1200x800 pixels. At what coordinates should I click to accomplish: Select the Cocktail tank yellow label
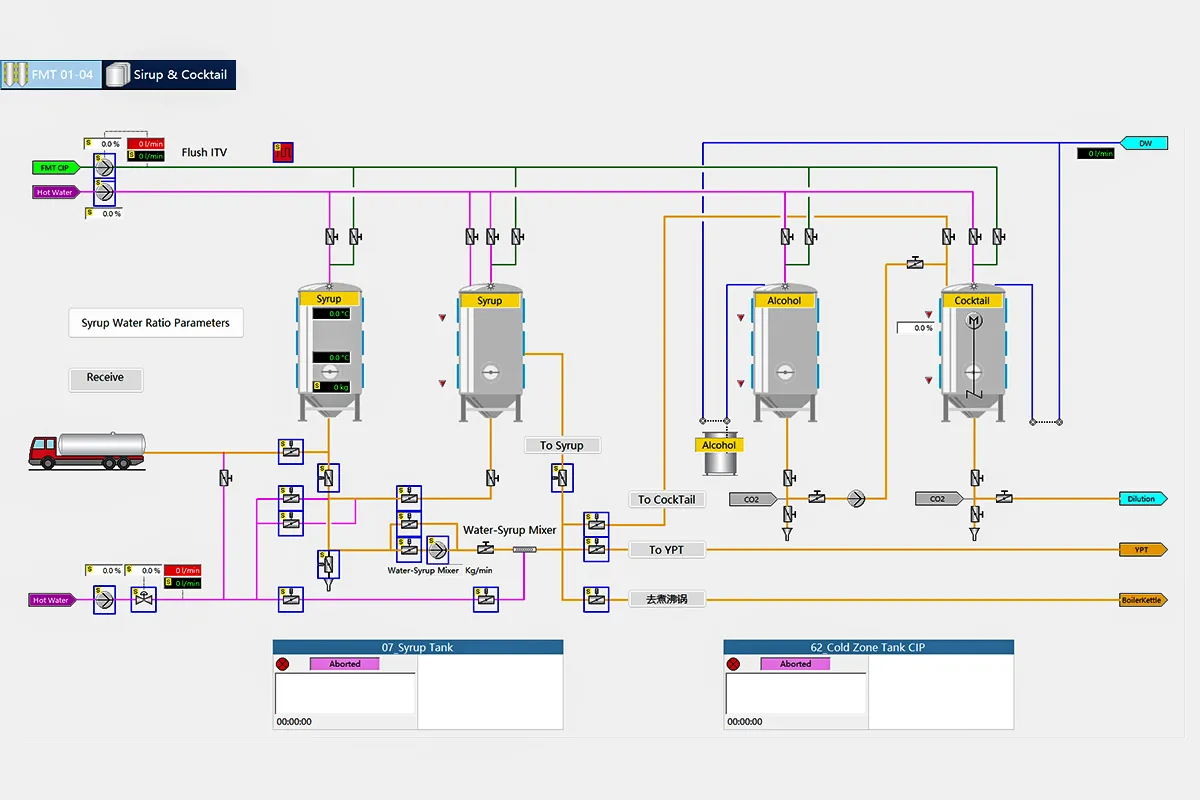point(972,300)
